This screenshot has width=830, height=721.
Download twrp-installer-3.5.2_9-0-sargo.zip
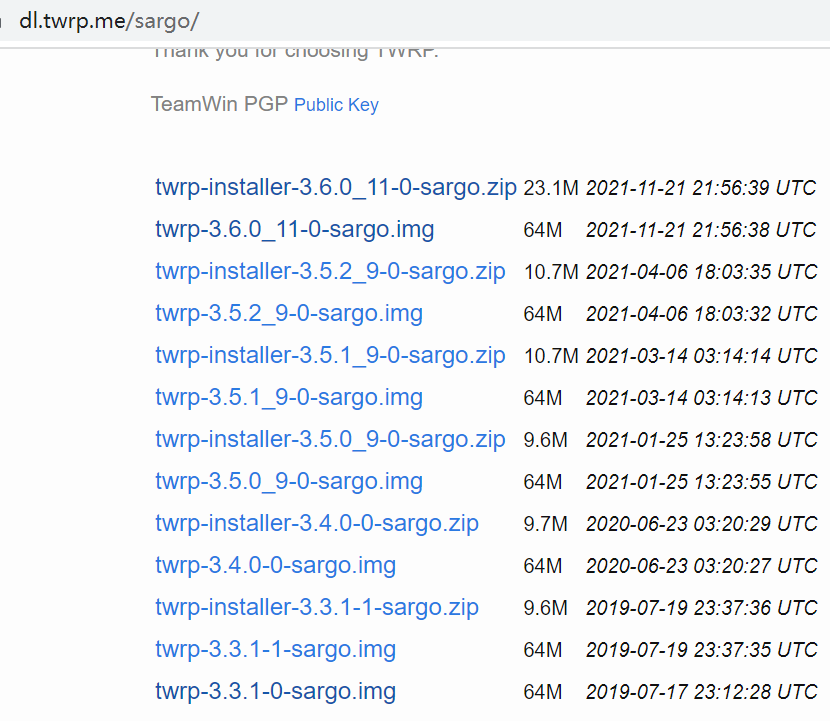330,271
